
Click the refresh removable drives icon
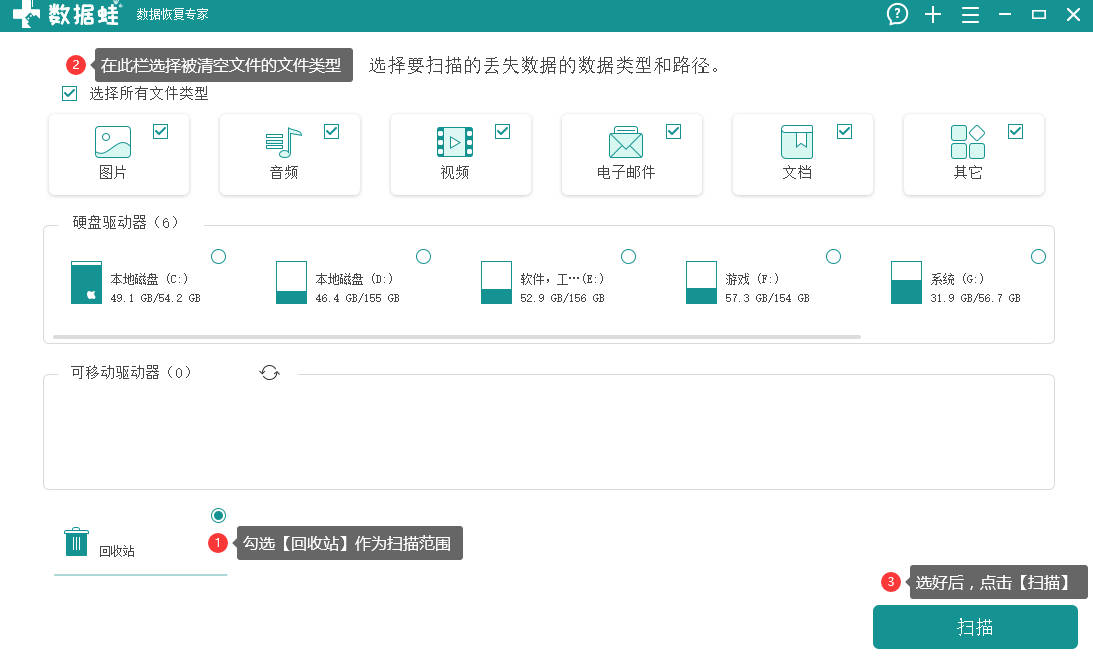tap(270, 373)
